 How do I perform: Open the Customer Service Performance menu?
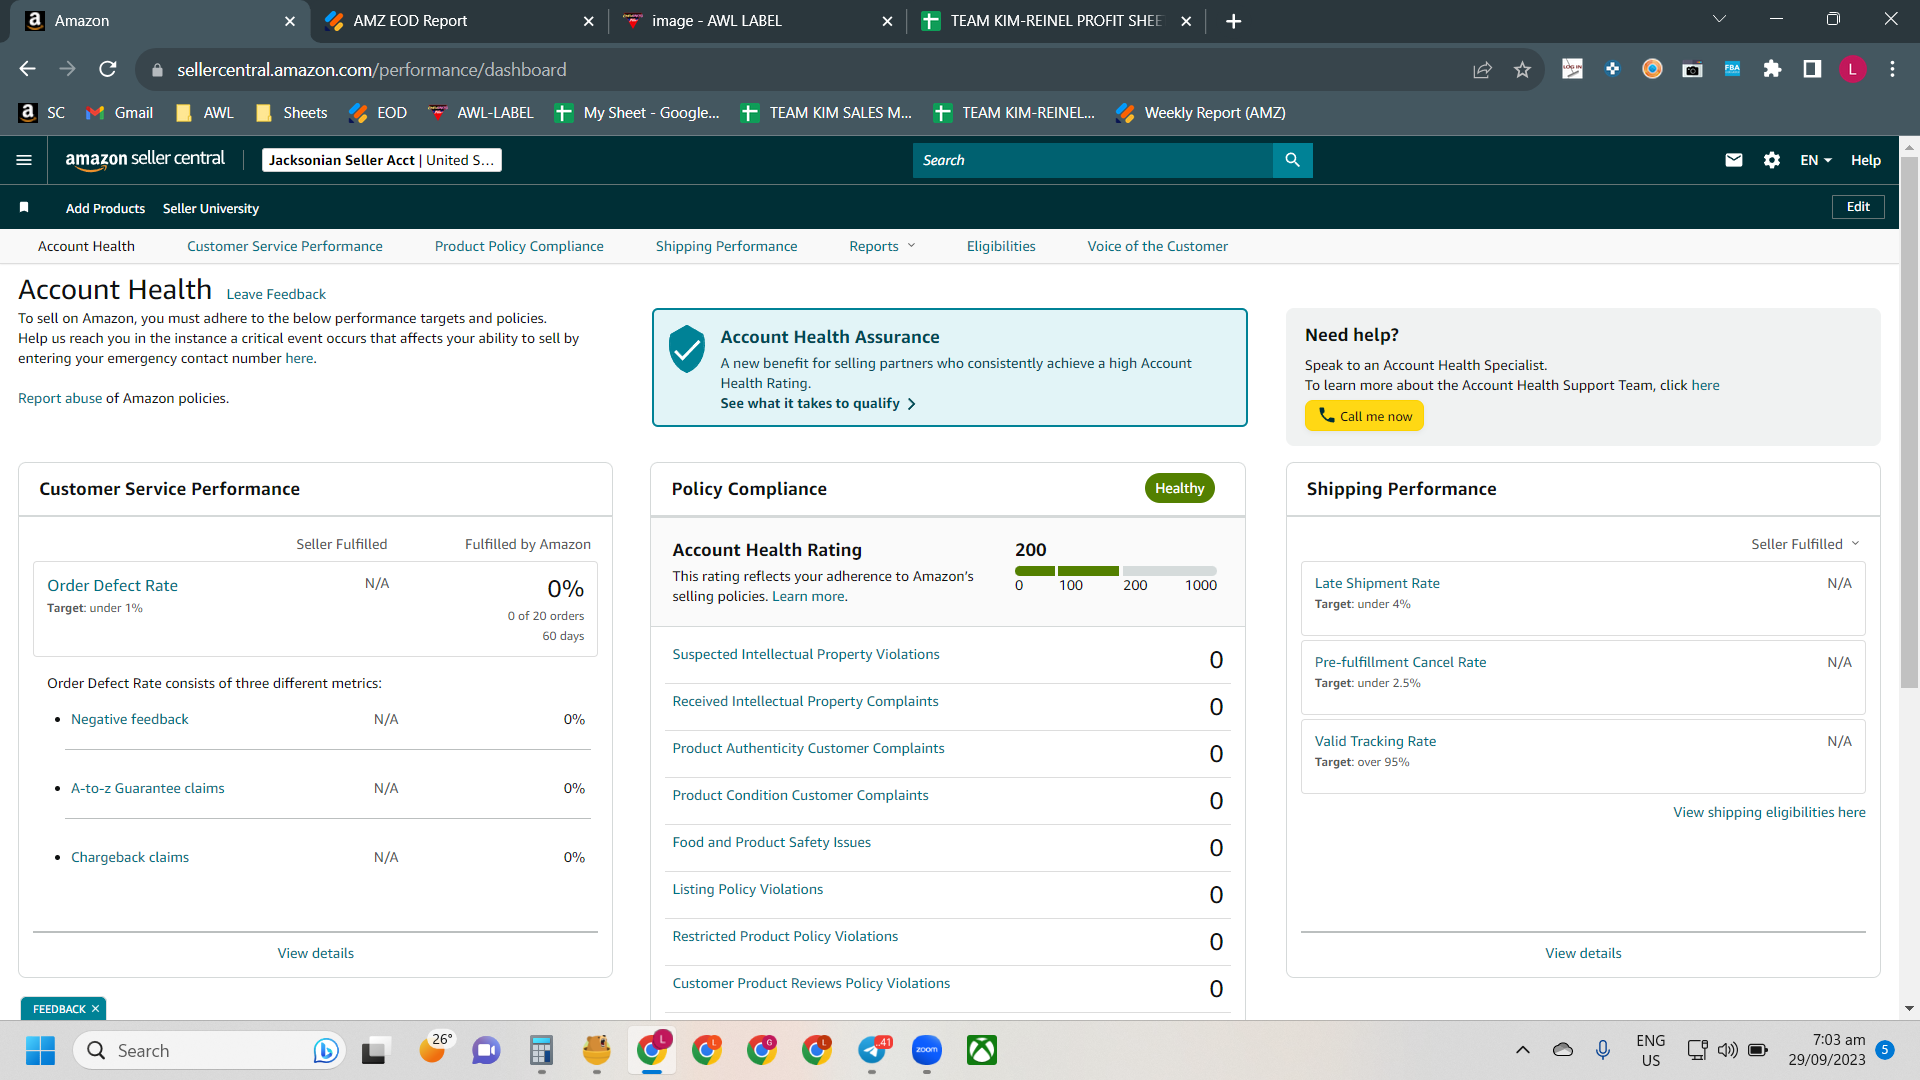(x=284, y=246)
